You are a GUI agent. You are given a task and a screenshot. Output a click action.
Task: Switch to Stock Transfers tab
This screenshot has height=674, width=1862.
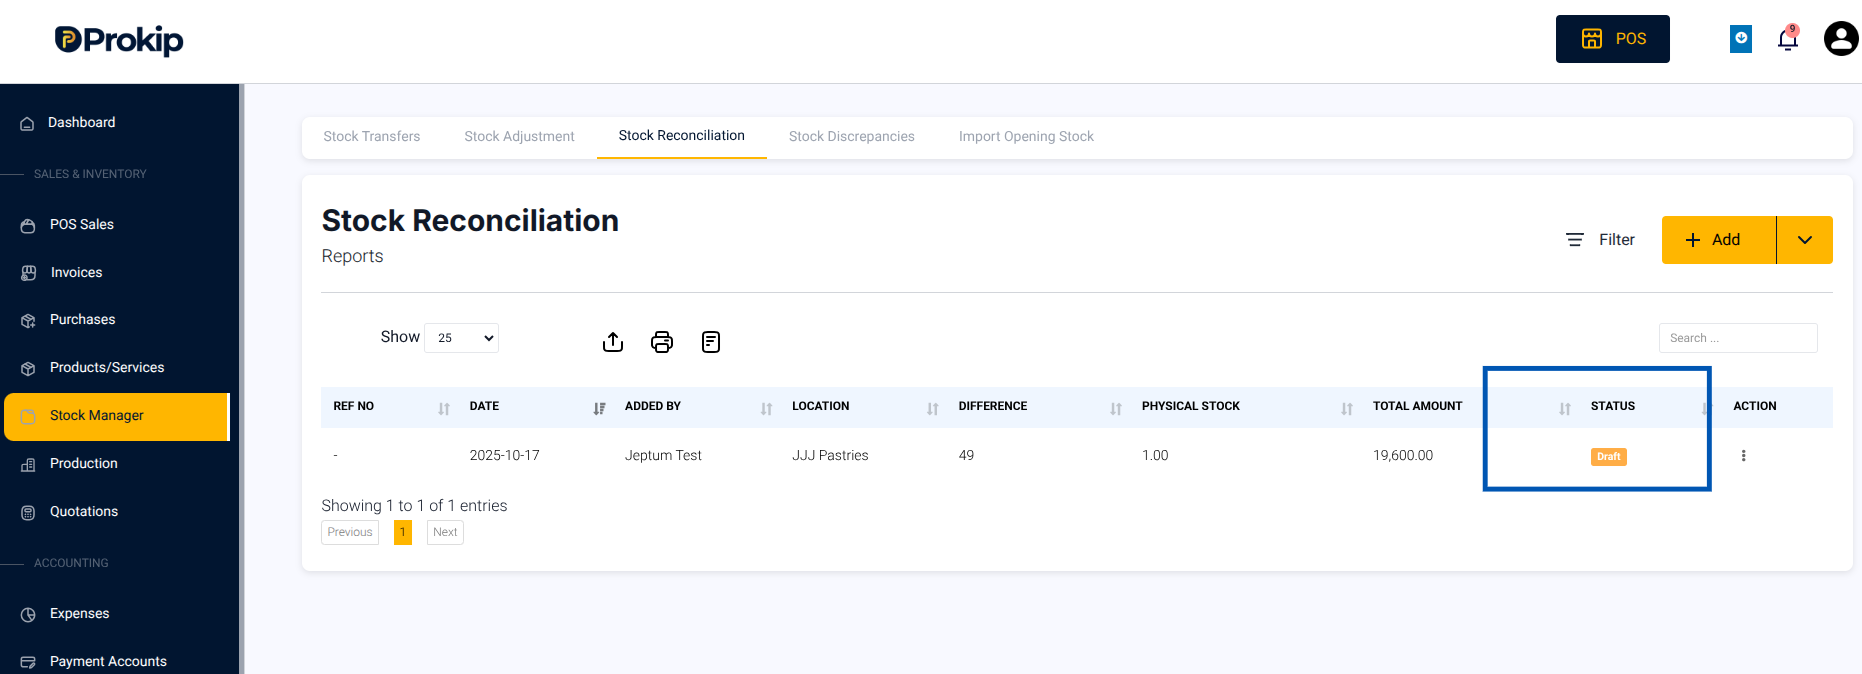pyautogui.click(x=371, y=136)
